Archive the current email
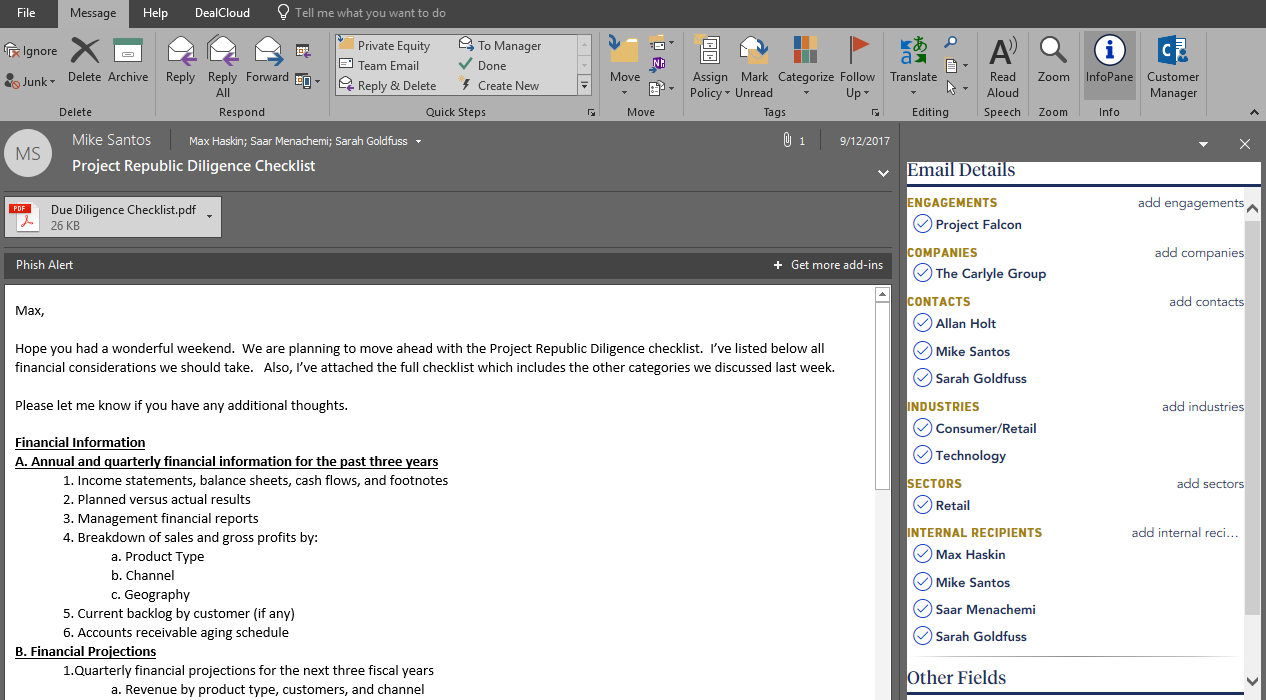This screenshot has height=700, width=1266. point(128,62)
